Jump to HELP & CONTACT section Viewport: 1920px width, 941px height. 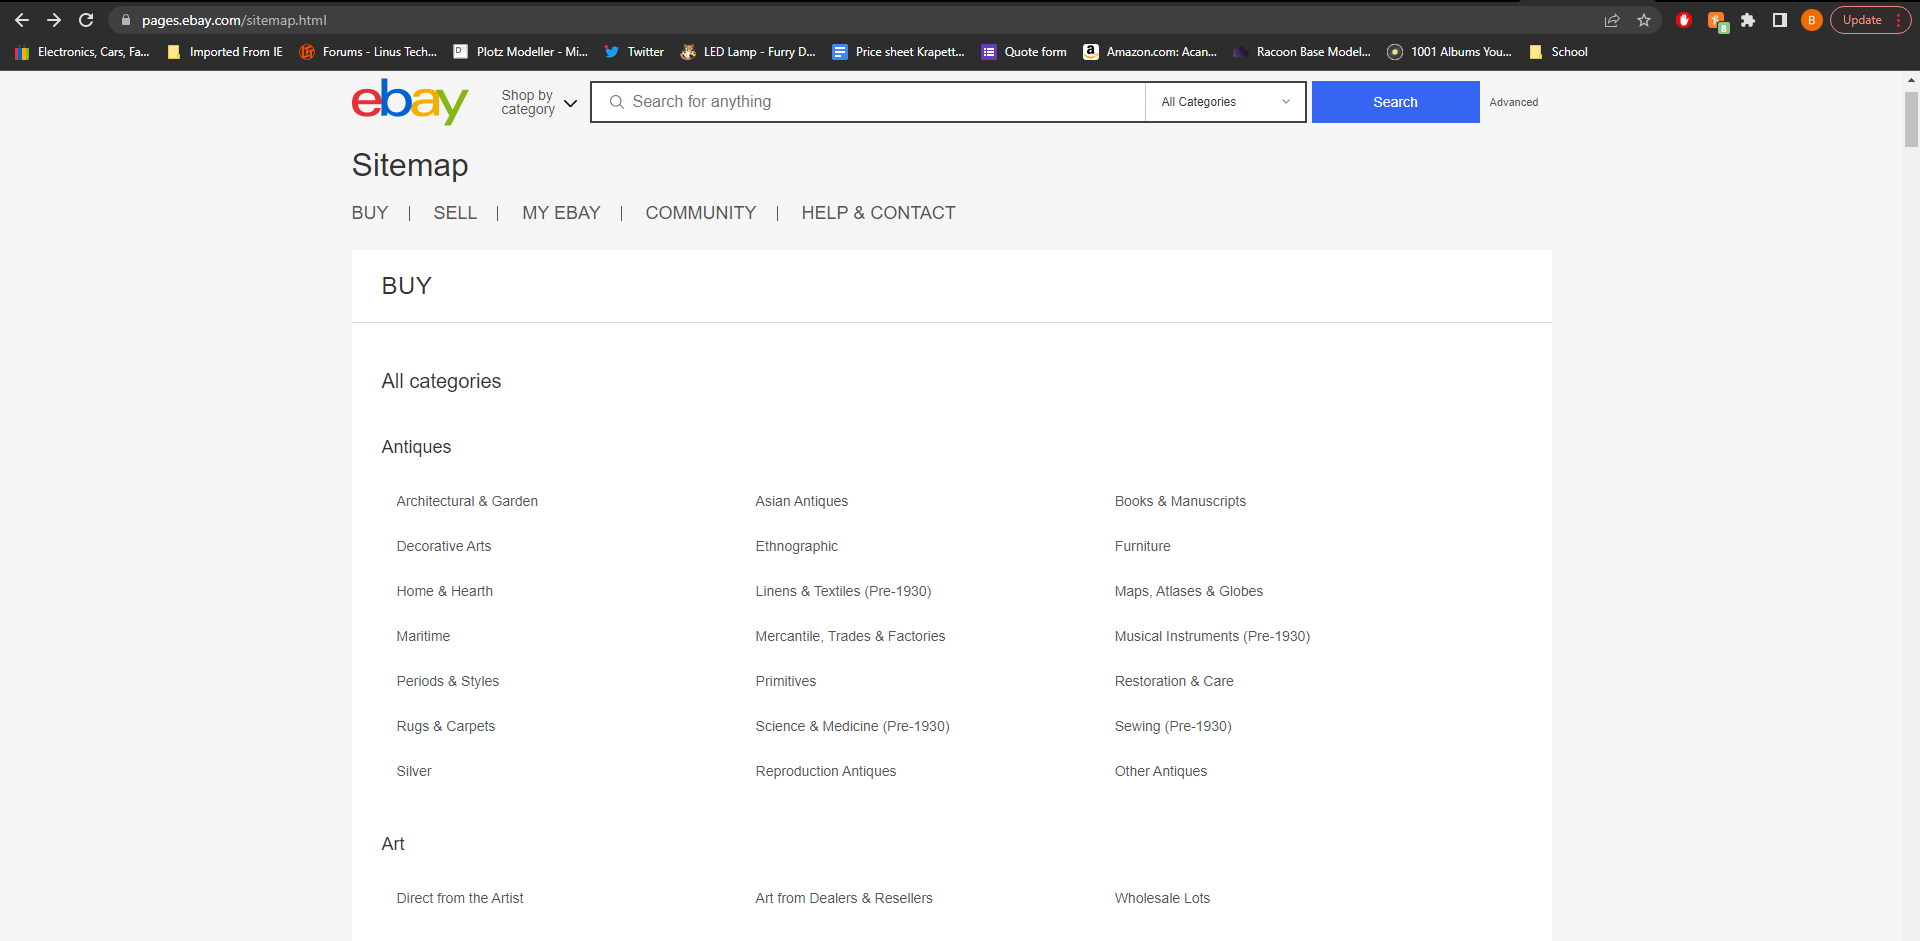878,213
